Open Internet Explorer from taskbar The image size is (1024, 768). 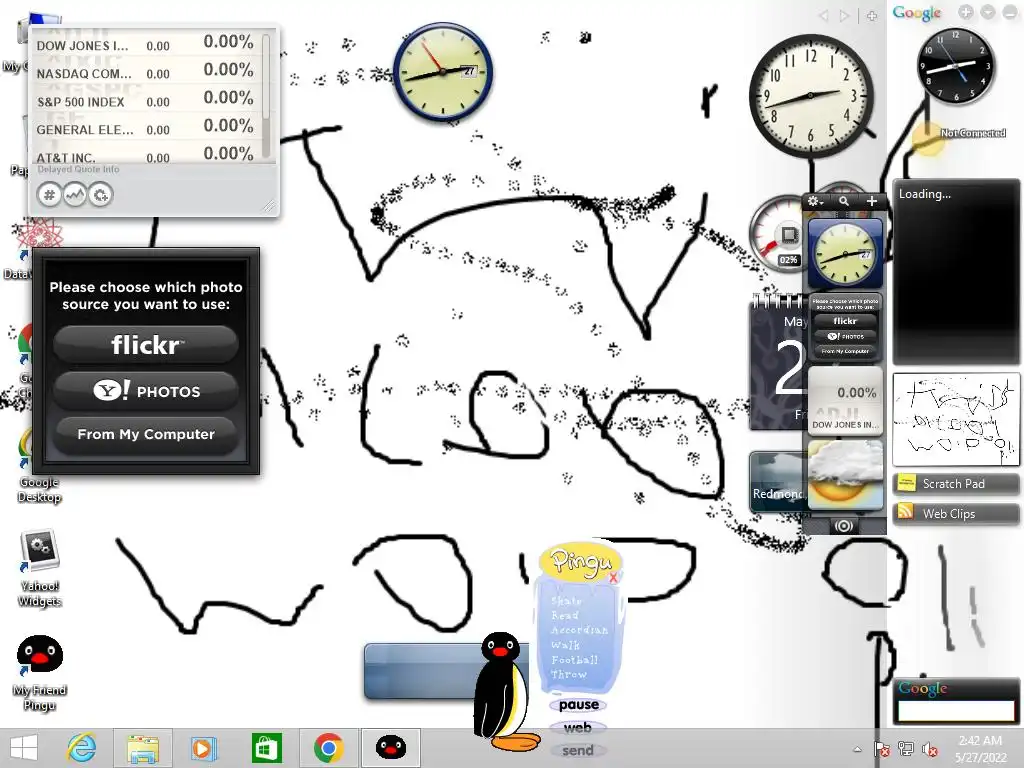82,748
